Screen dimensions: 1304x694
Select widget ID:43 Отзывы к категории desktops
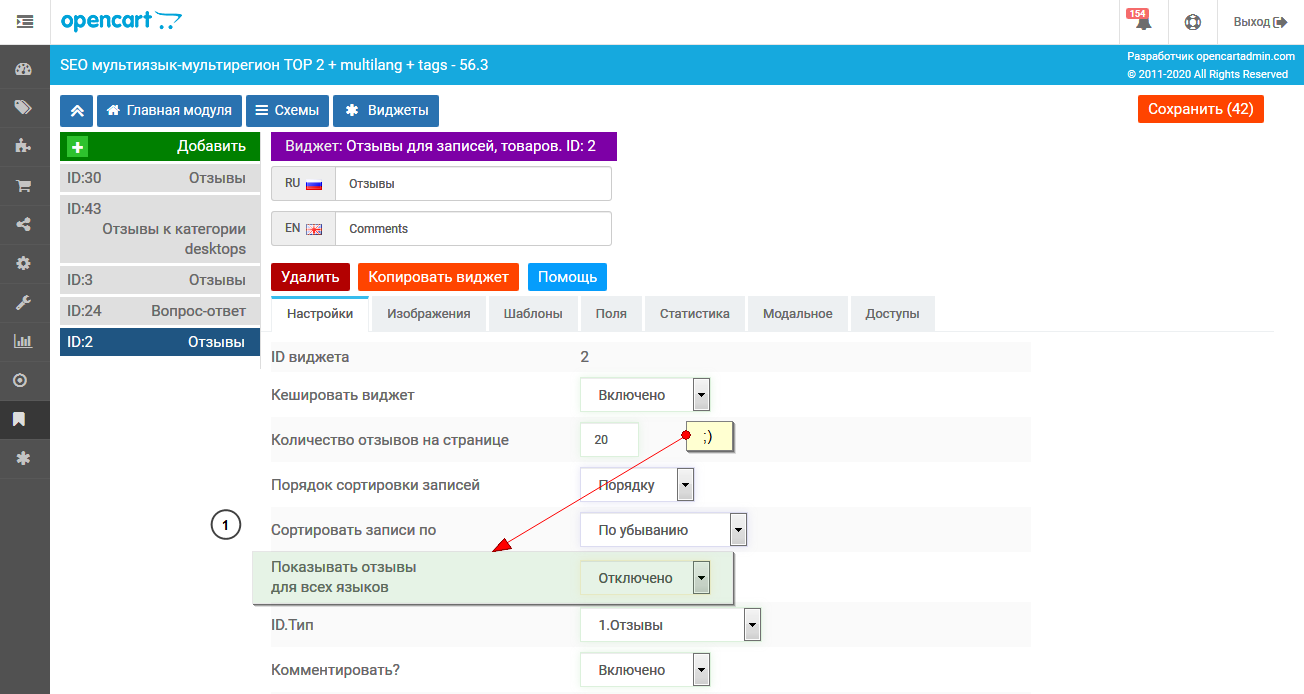[160, 229]
